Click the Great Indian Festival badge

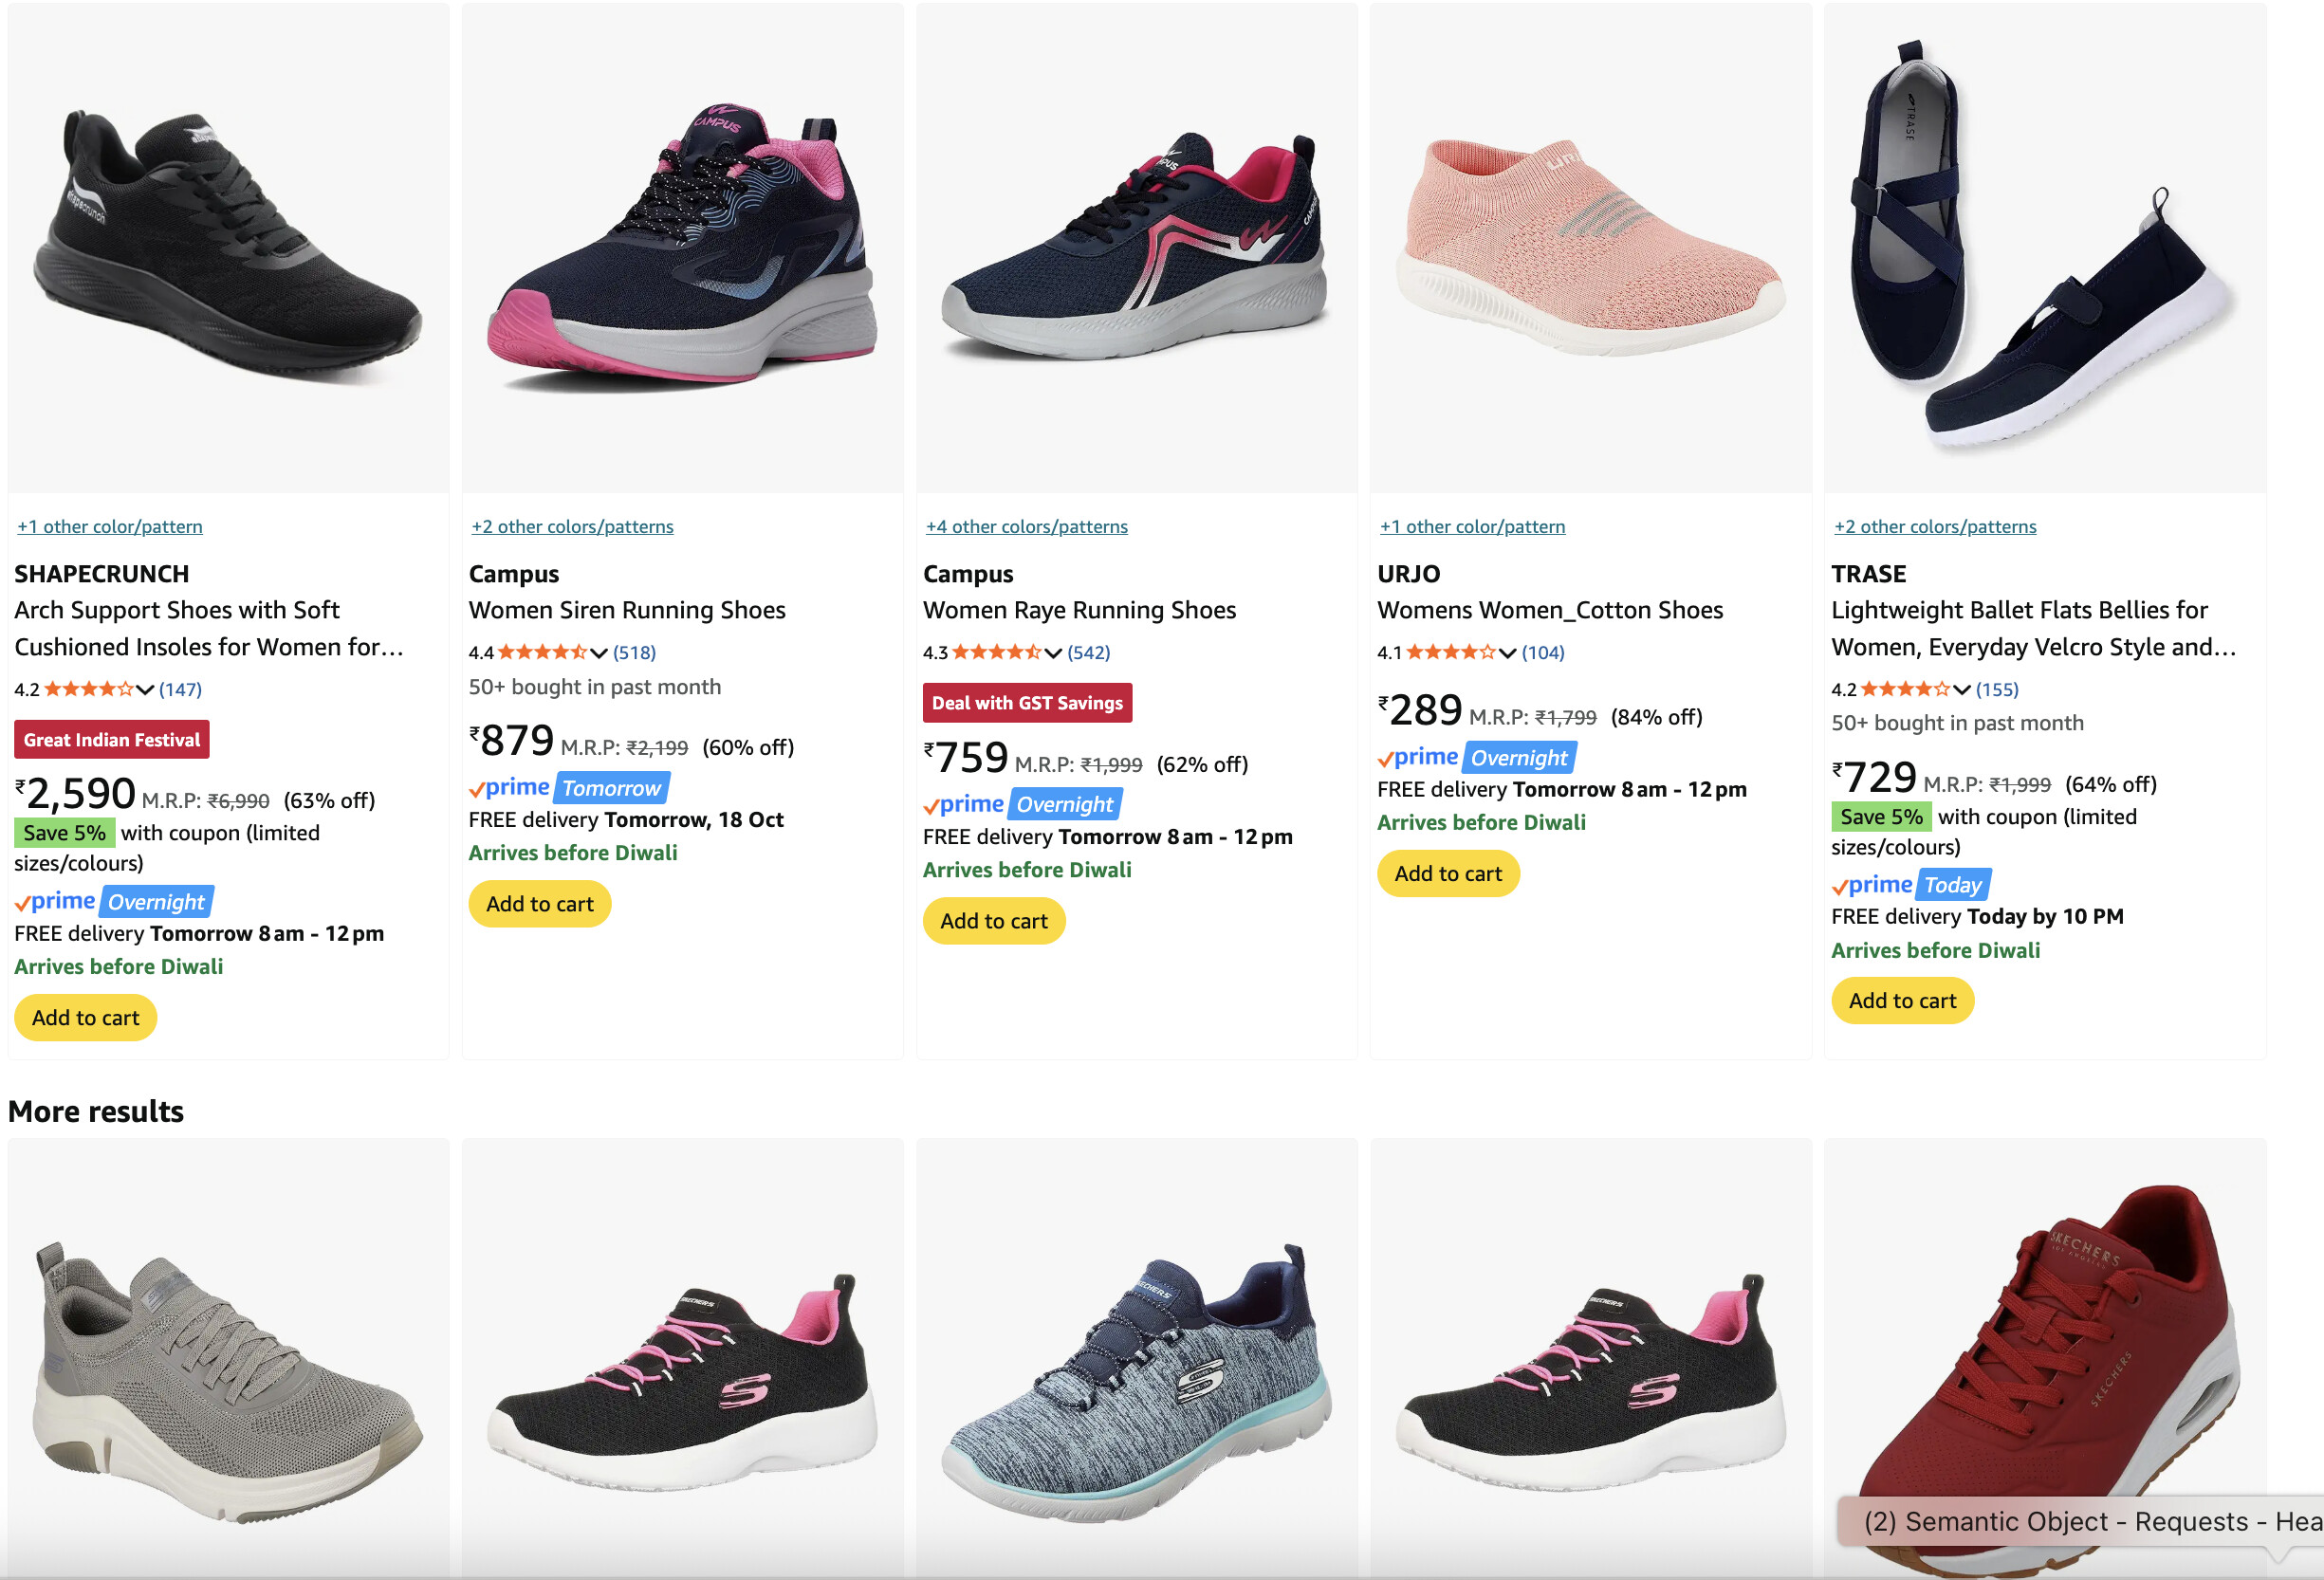coord(112,740)
